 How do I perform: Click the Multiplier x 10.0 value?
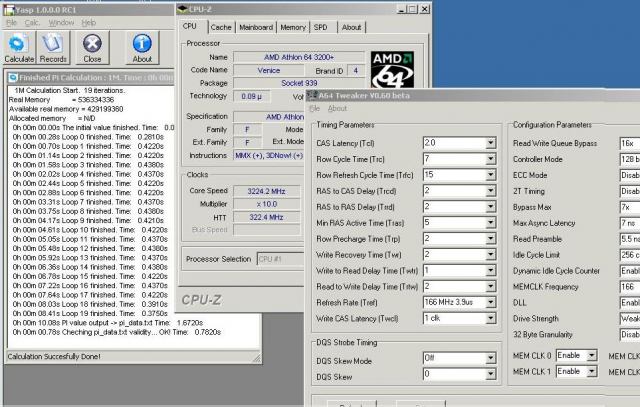pos(266,204)
